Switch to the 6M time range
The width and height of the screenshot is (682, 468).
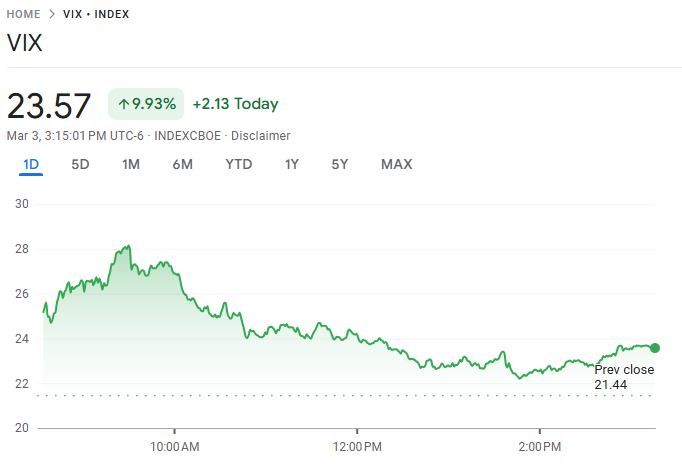pos(182,164)
